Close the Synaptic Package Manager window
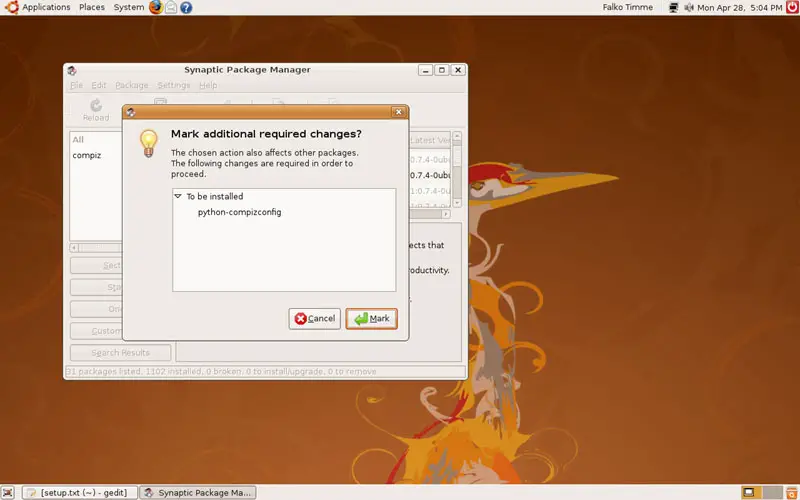This screenshot has height=500, width=800. [458, 70]
